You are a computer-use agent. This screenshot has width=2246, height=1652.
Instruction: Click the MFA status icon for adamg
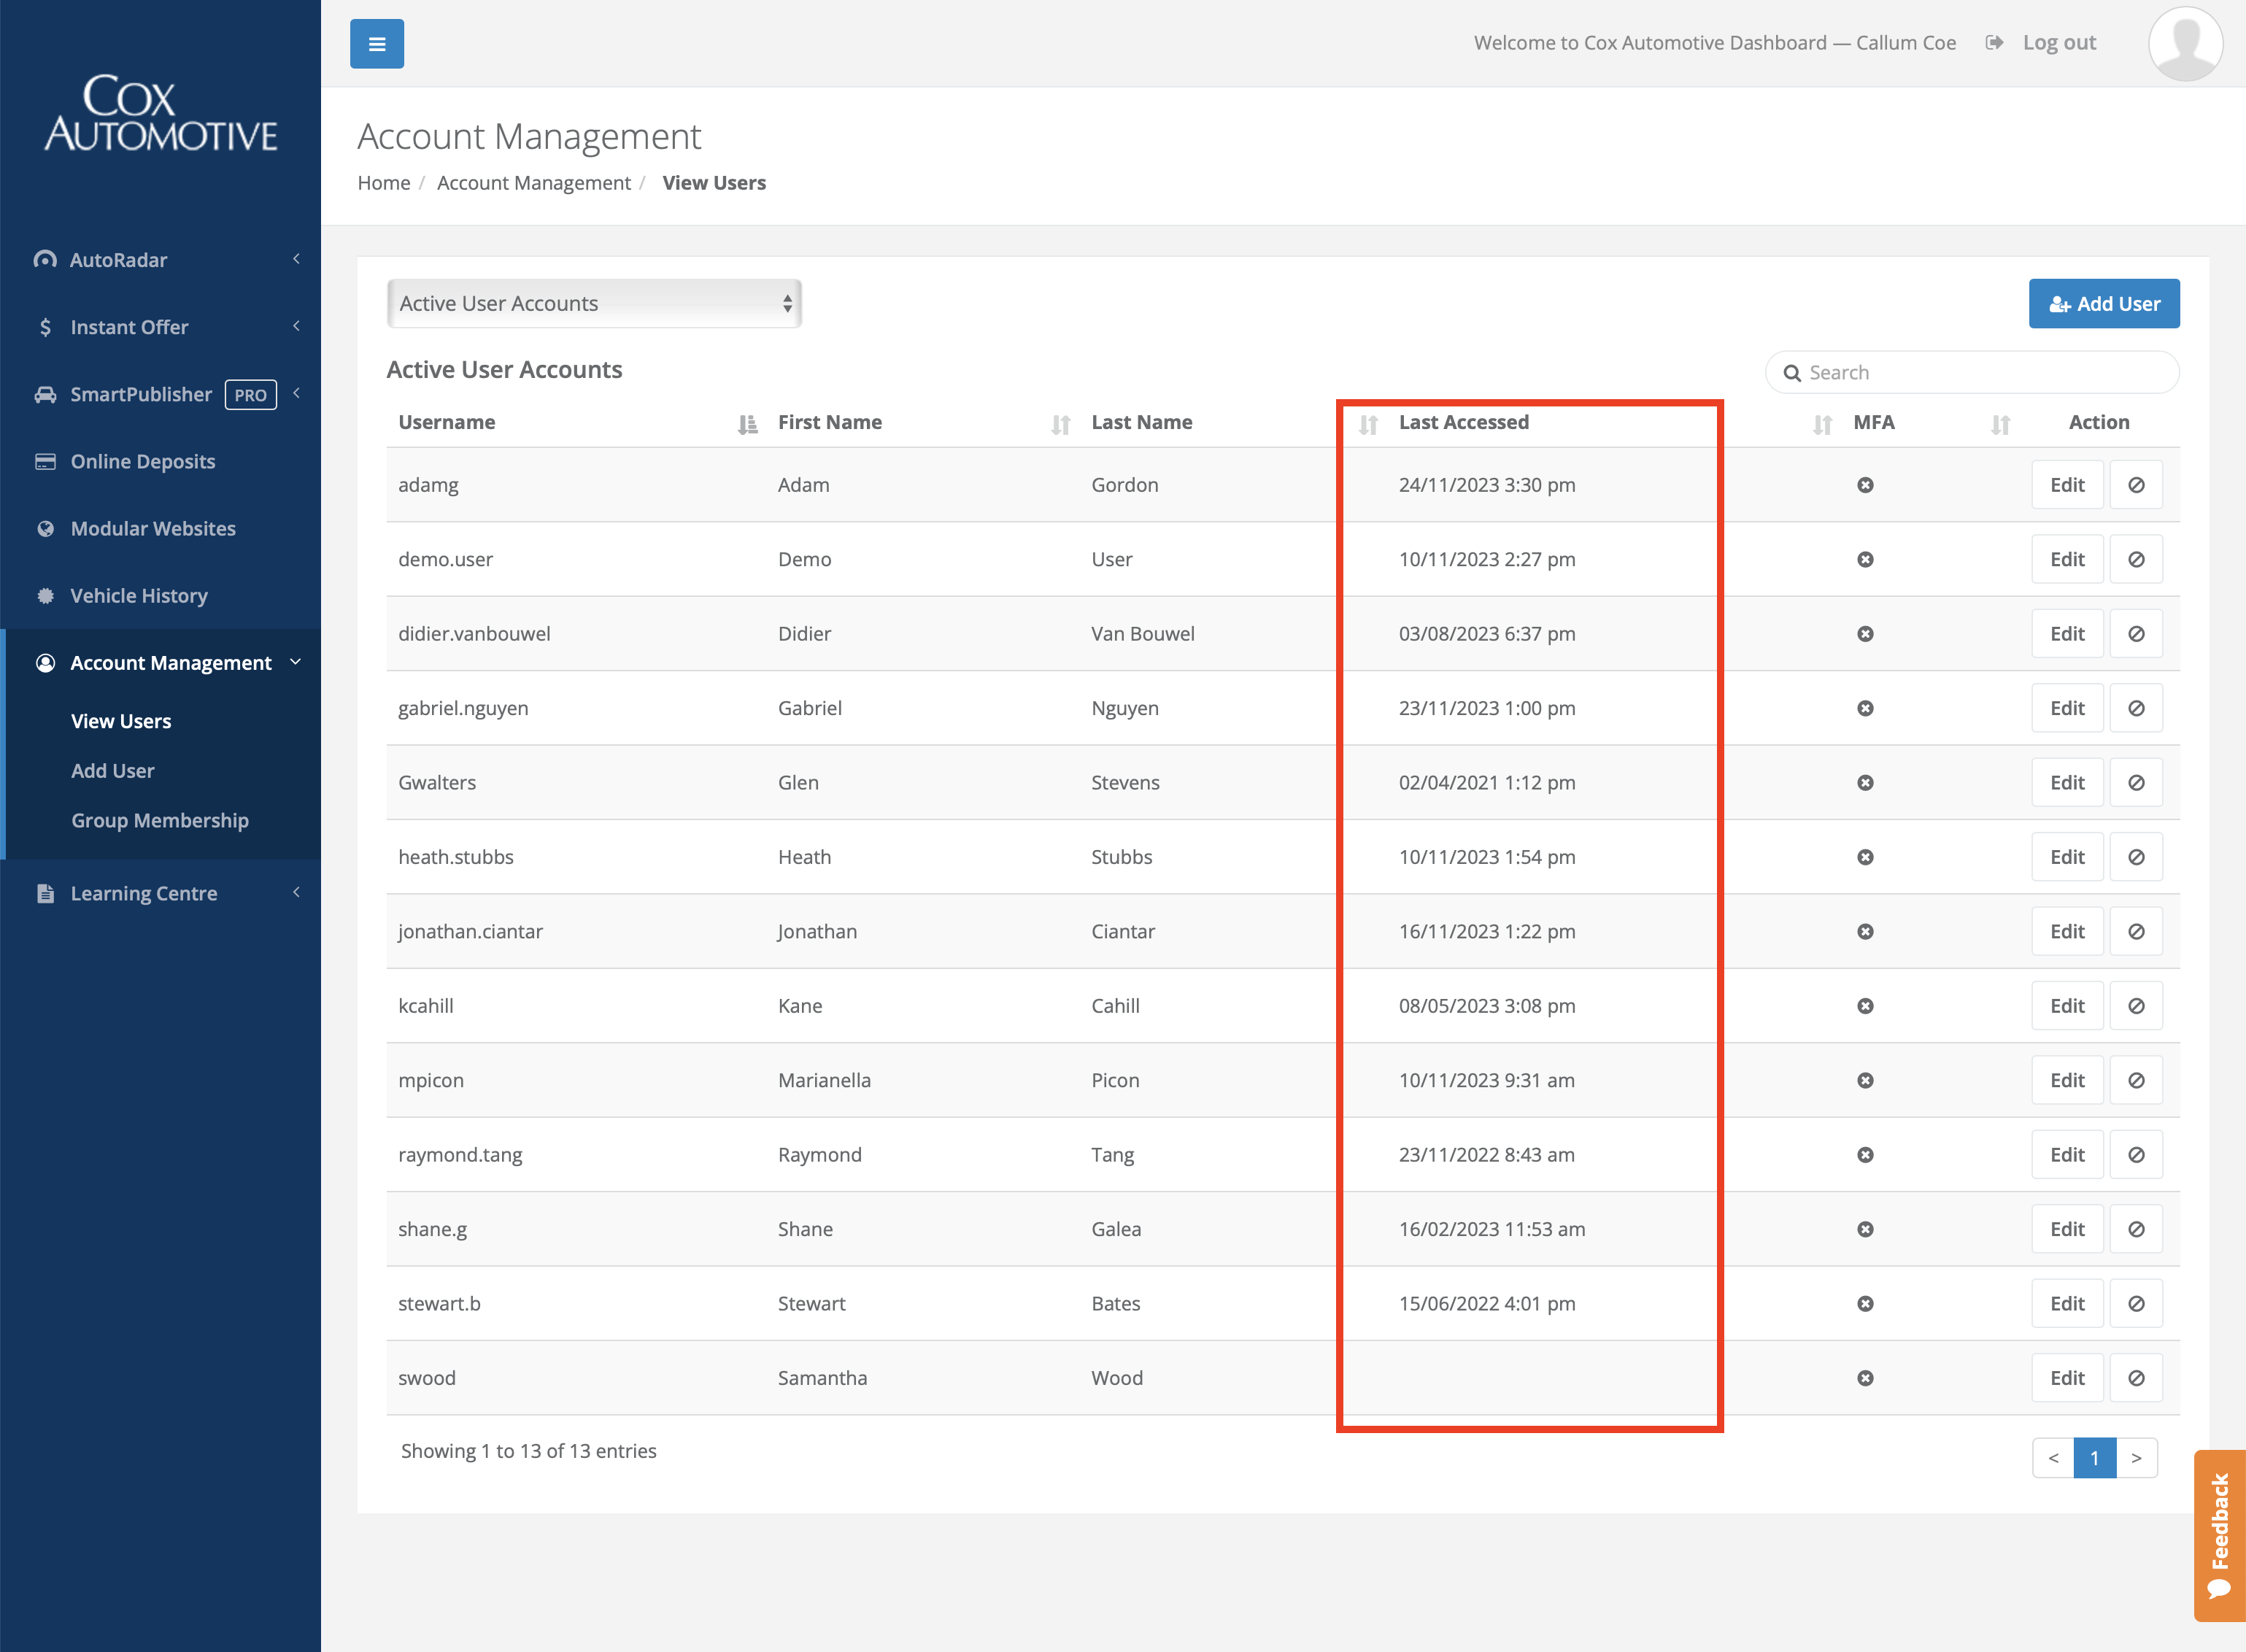click(1865, 485)
